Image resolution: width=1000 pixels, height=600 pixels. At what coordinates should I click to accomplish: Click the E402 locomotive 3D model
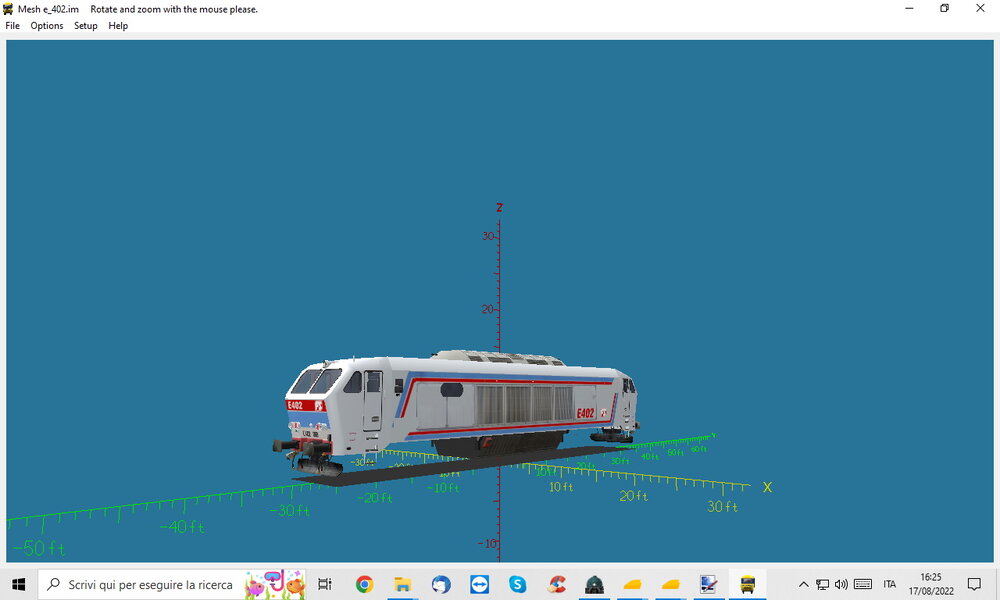click(456, 414)
